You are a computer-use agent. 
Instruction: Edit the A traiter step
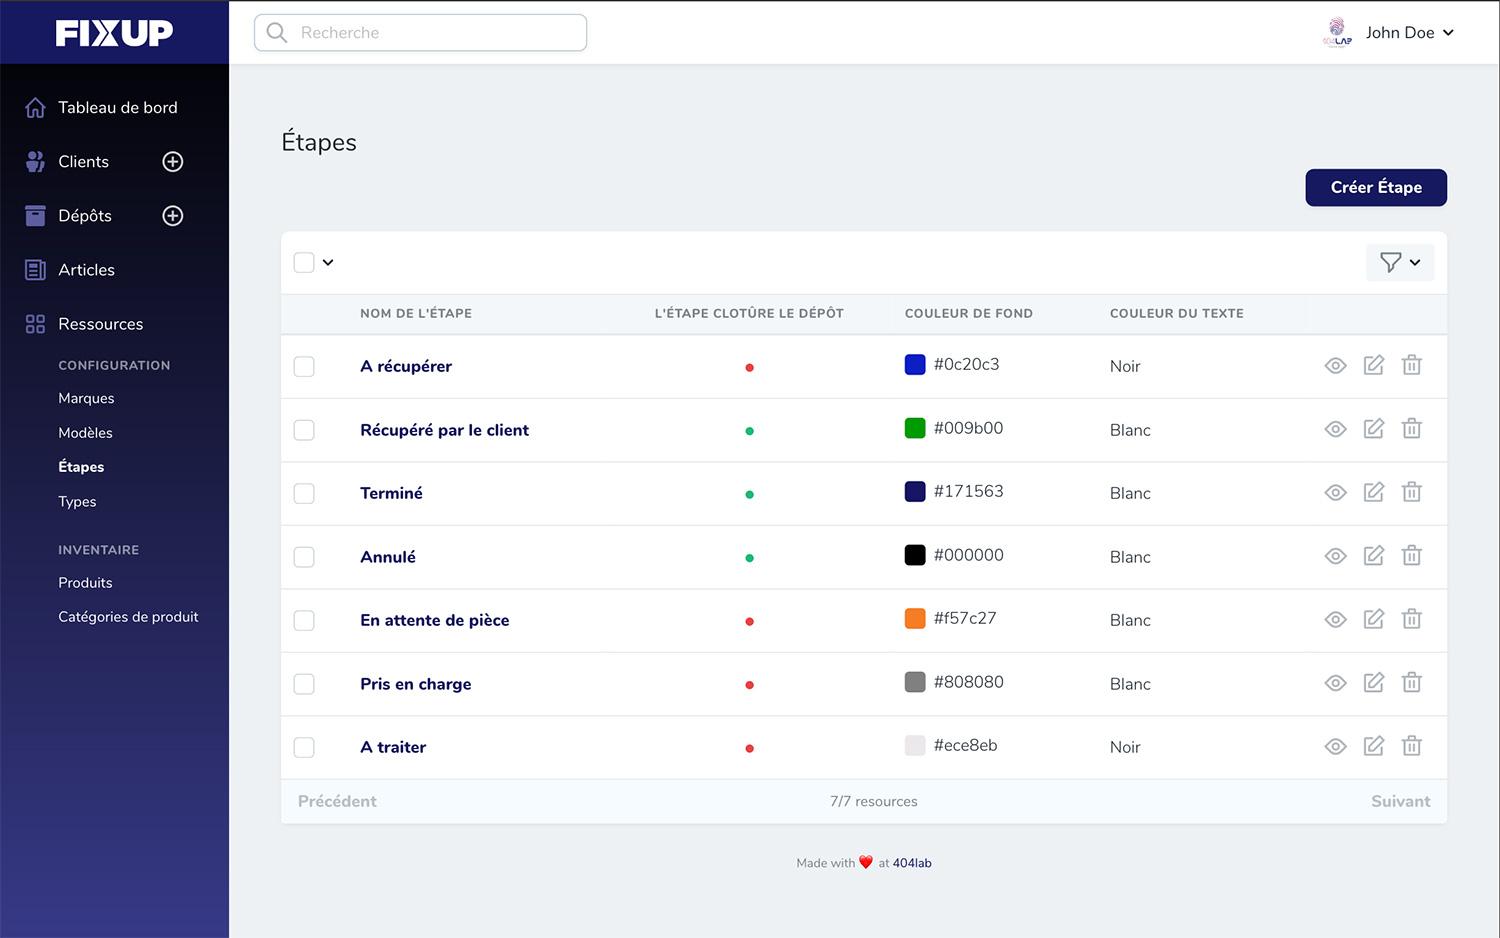pos(1374,746)
